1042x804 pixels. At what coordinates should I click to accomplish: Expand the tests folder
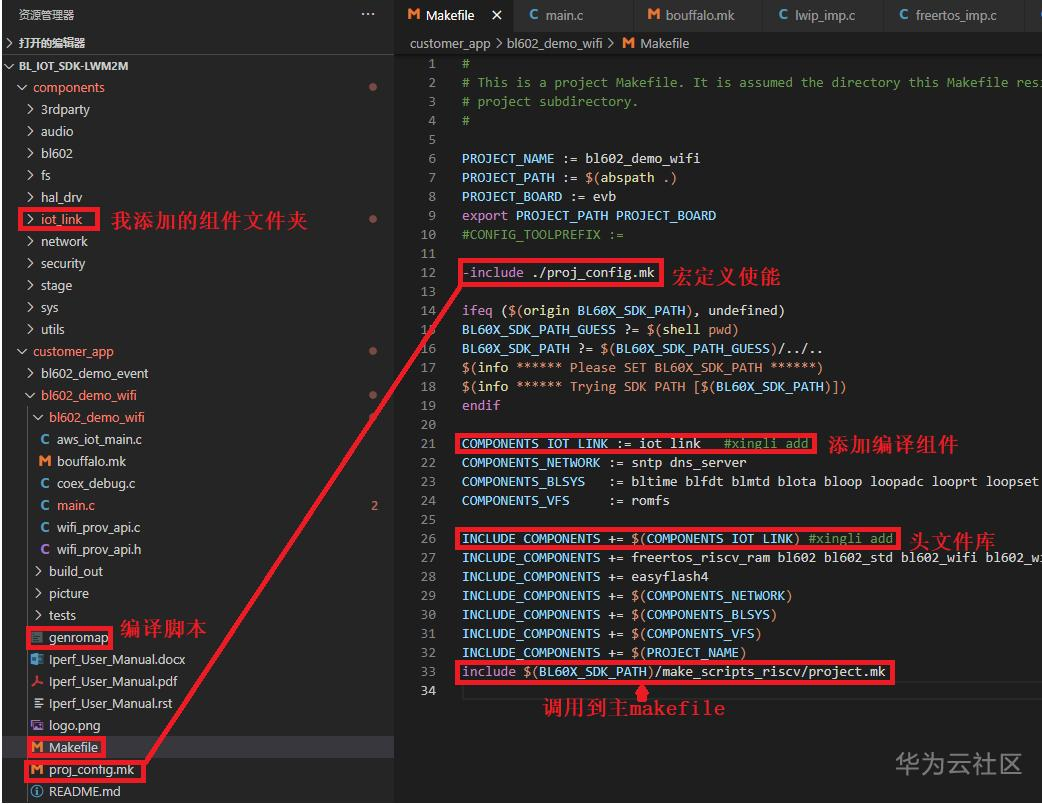(x=62, y=615)
